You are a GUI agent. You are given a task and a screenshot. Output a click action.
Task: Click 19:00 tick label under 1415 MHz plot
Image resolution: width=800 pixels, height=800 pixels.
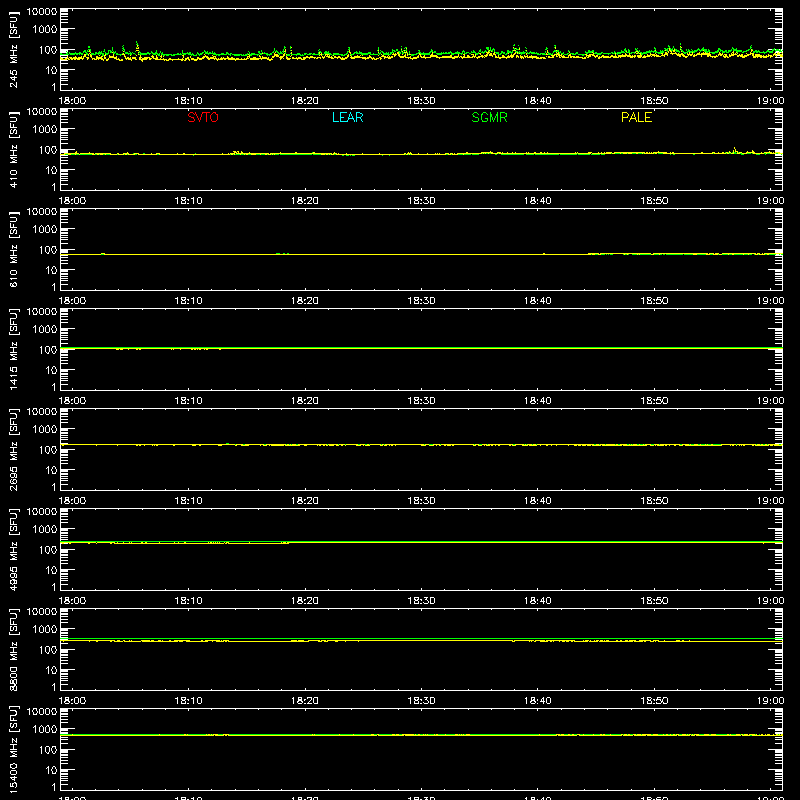(770, 401)
